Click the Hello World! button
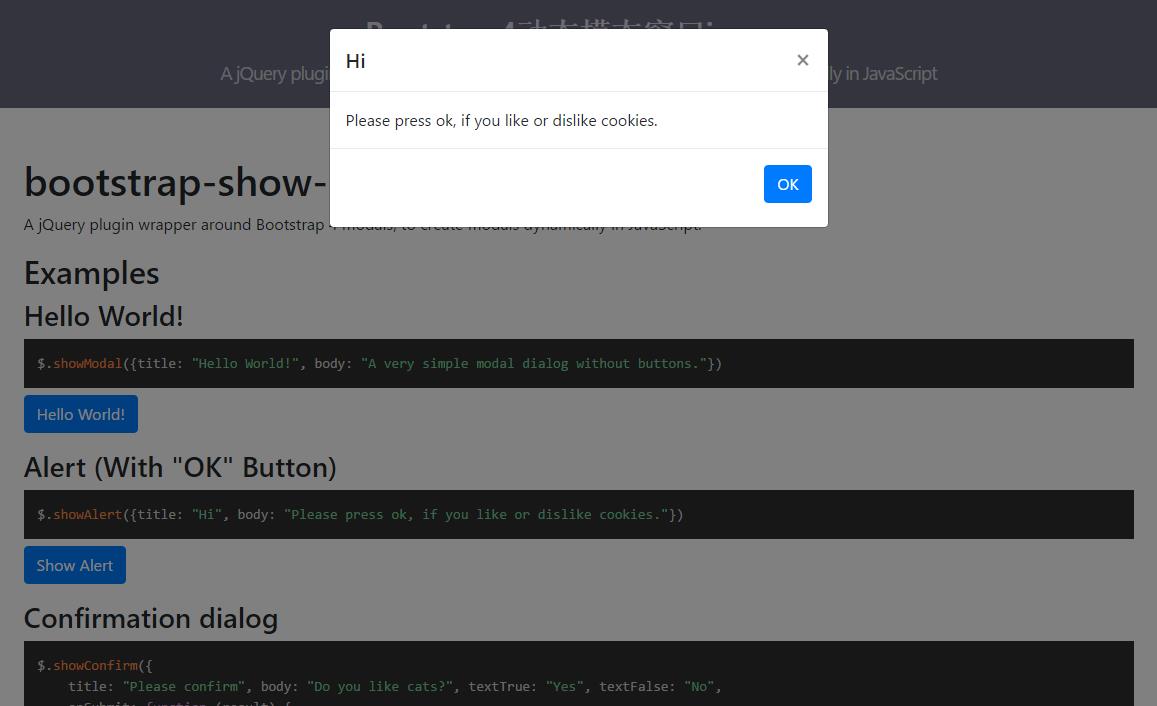 click(80, 415)
